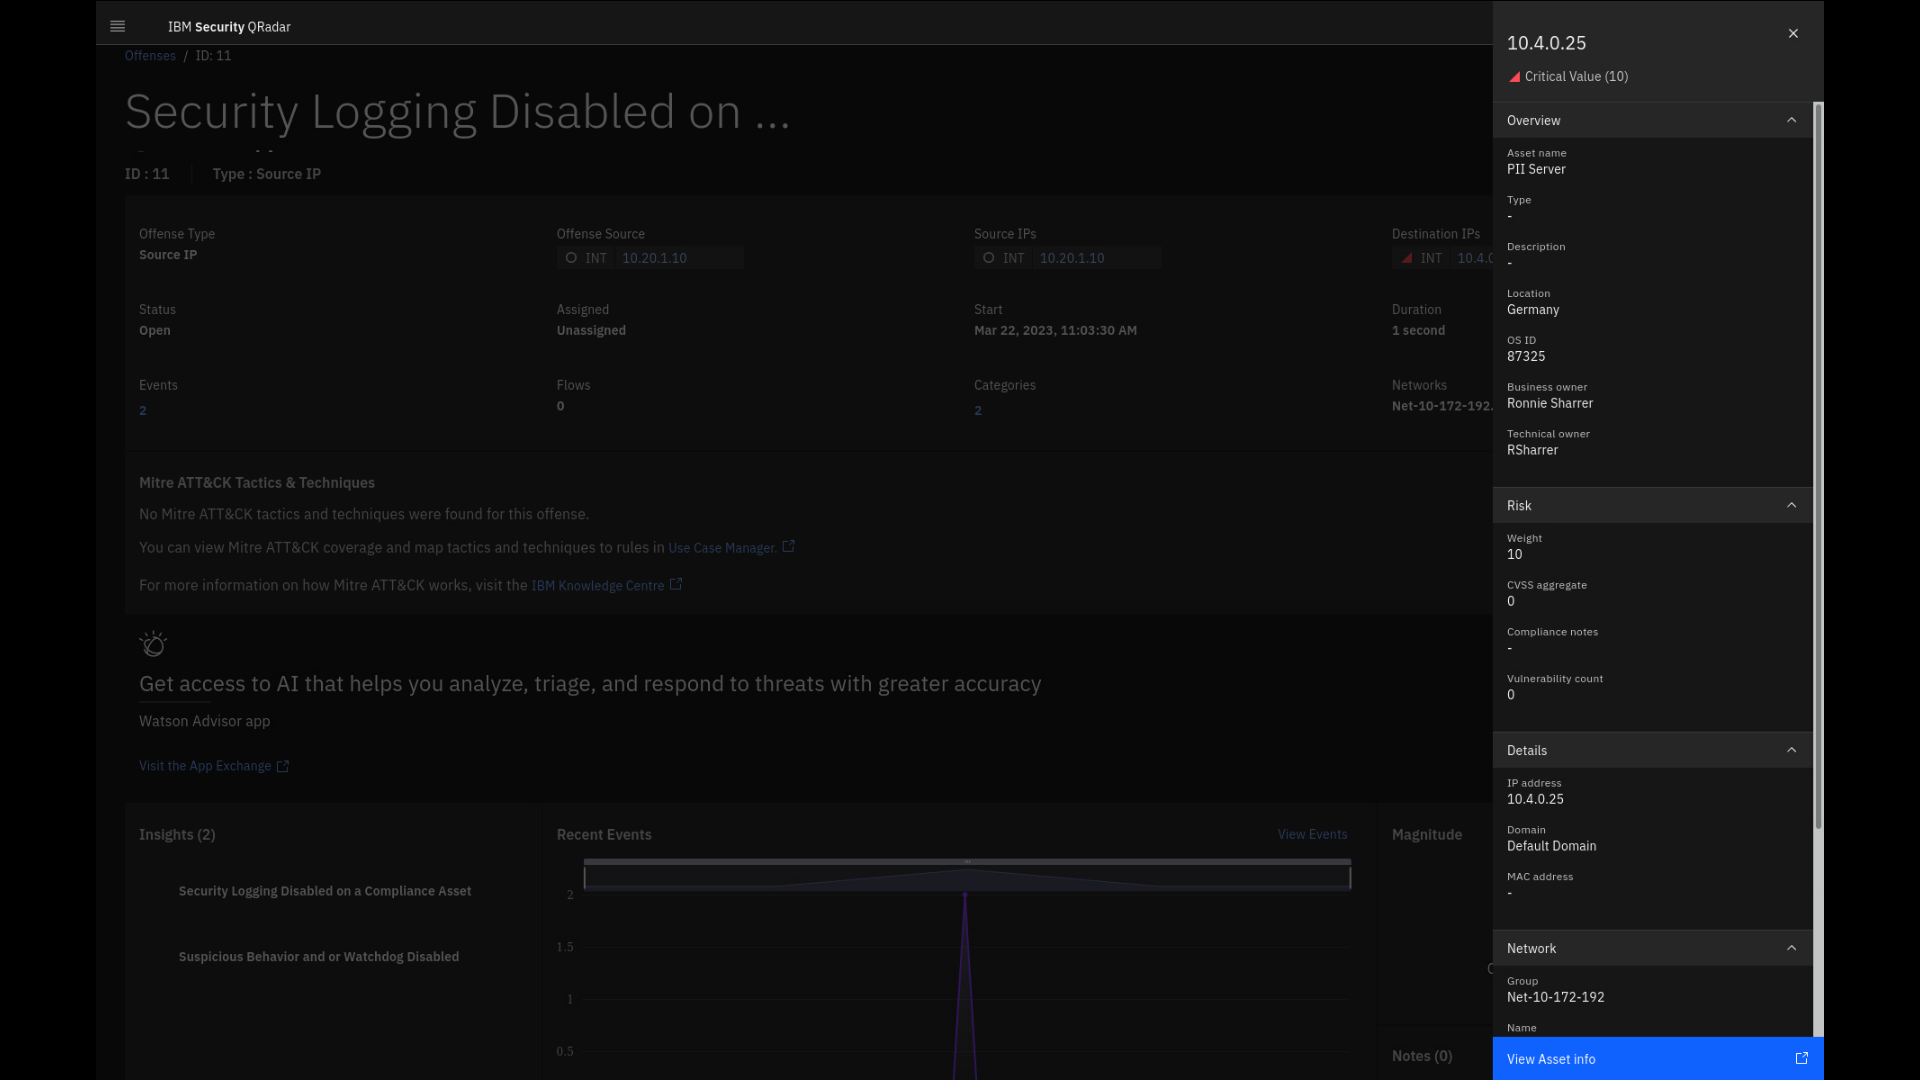Collapse the Risk section
This screenshot has height=1080, width=1920.
1791,505
